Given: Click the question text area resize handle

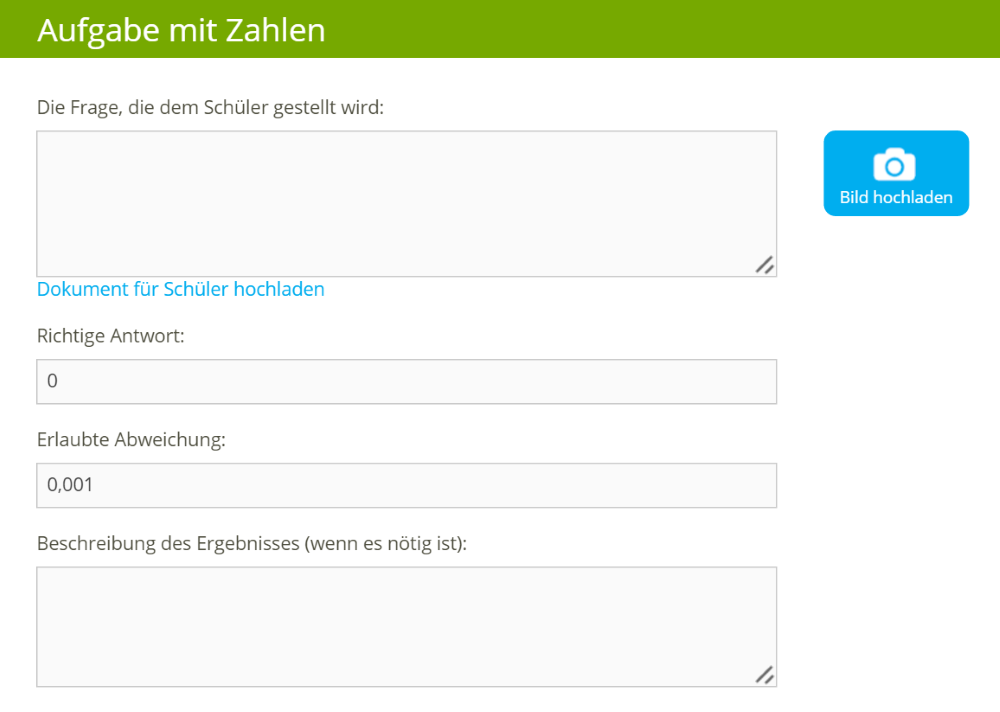Looking at the screenshot, I should pos(765,265).
